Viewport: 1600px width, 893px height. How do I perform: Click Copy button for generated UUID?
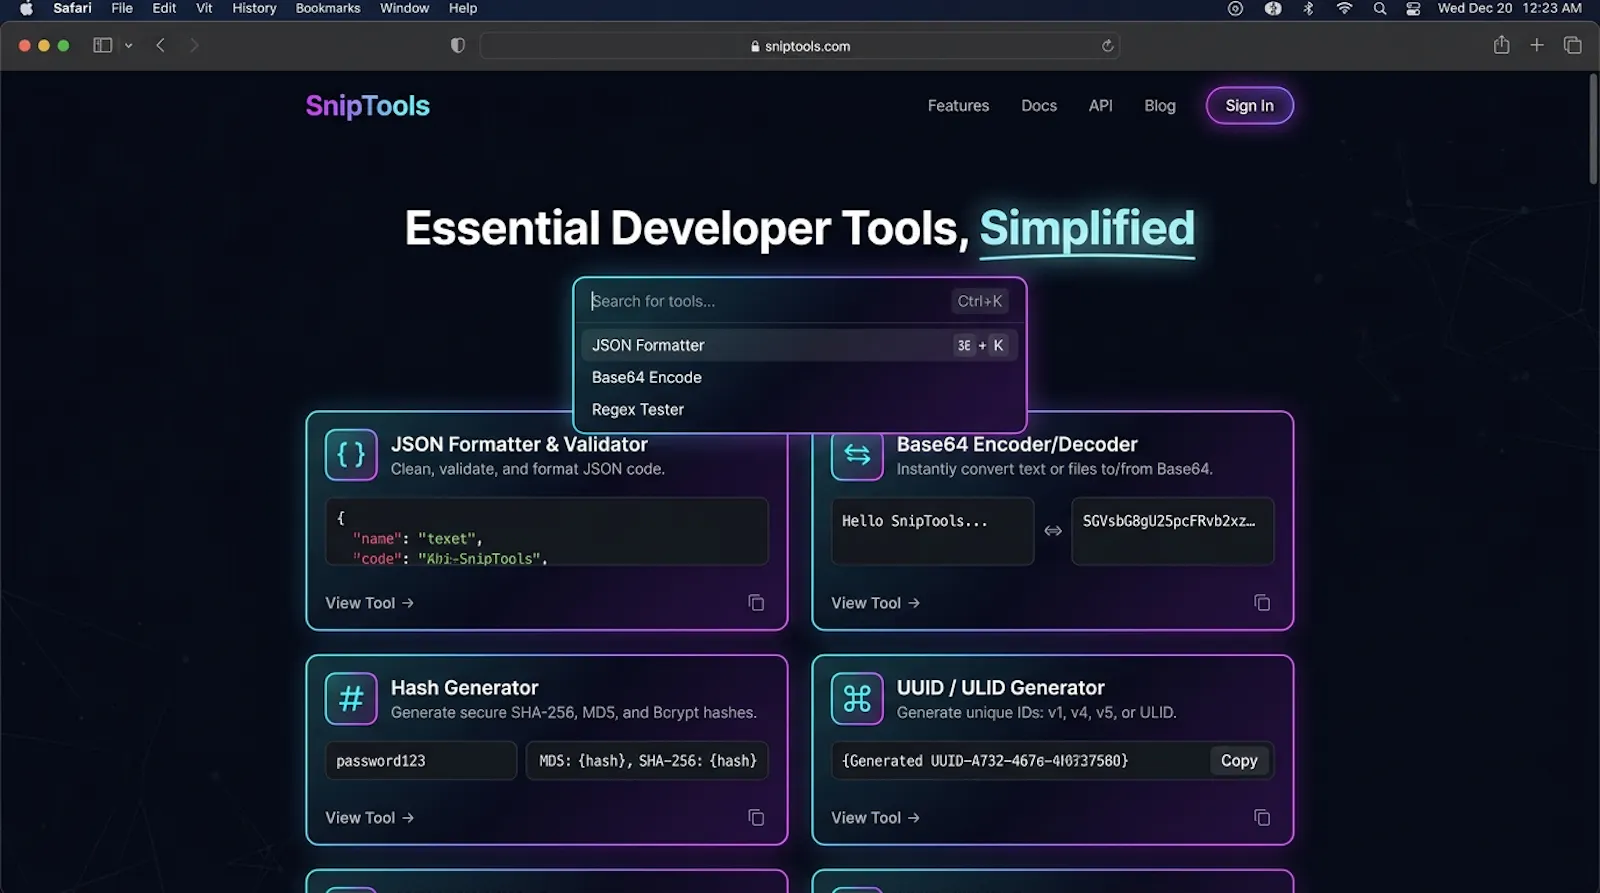(1239, 761)
